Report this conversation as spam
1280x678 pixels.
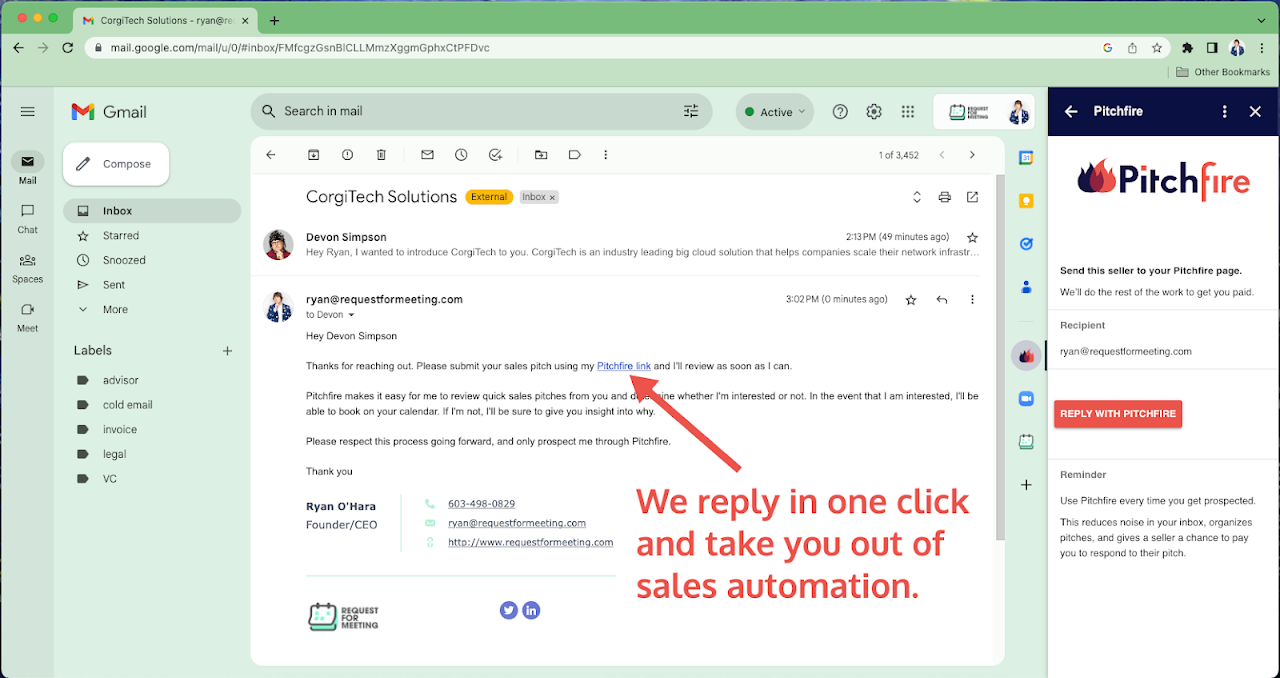coord(347,155)
